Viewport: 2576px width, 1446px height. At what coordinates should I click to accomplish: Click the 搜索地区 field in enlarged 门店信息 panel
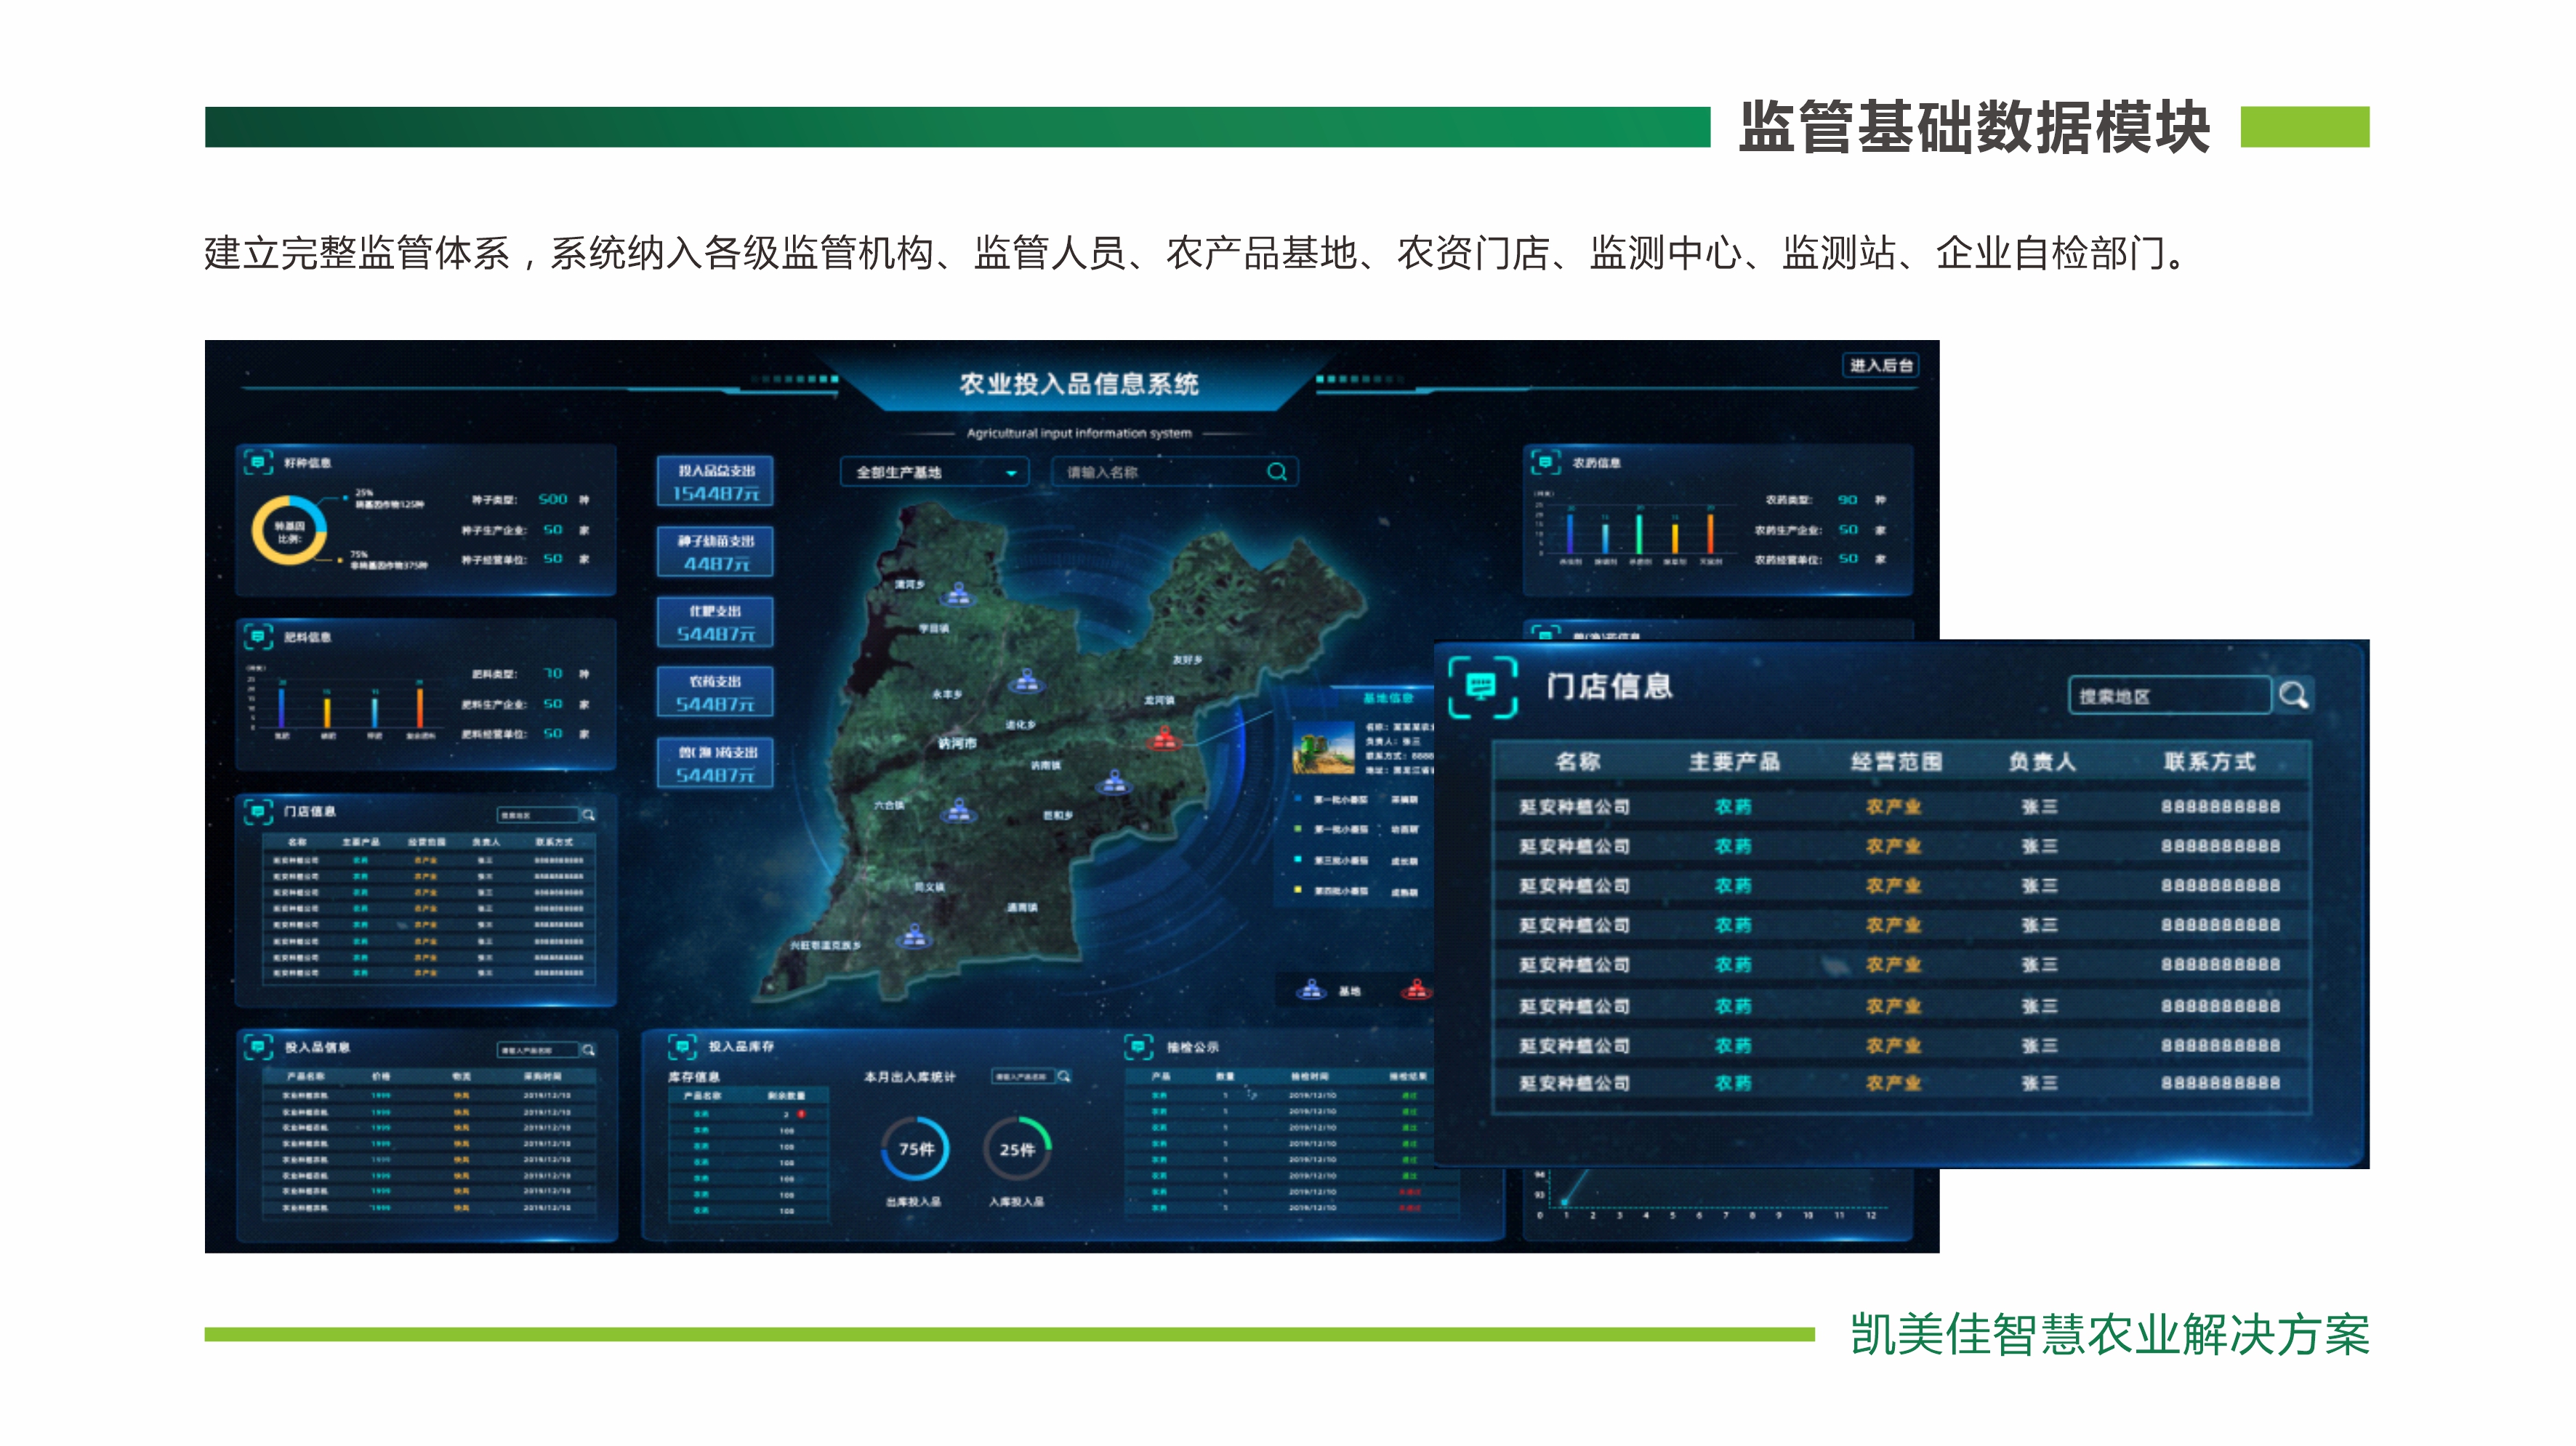pyautogui.click(x=2170, y=695)
